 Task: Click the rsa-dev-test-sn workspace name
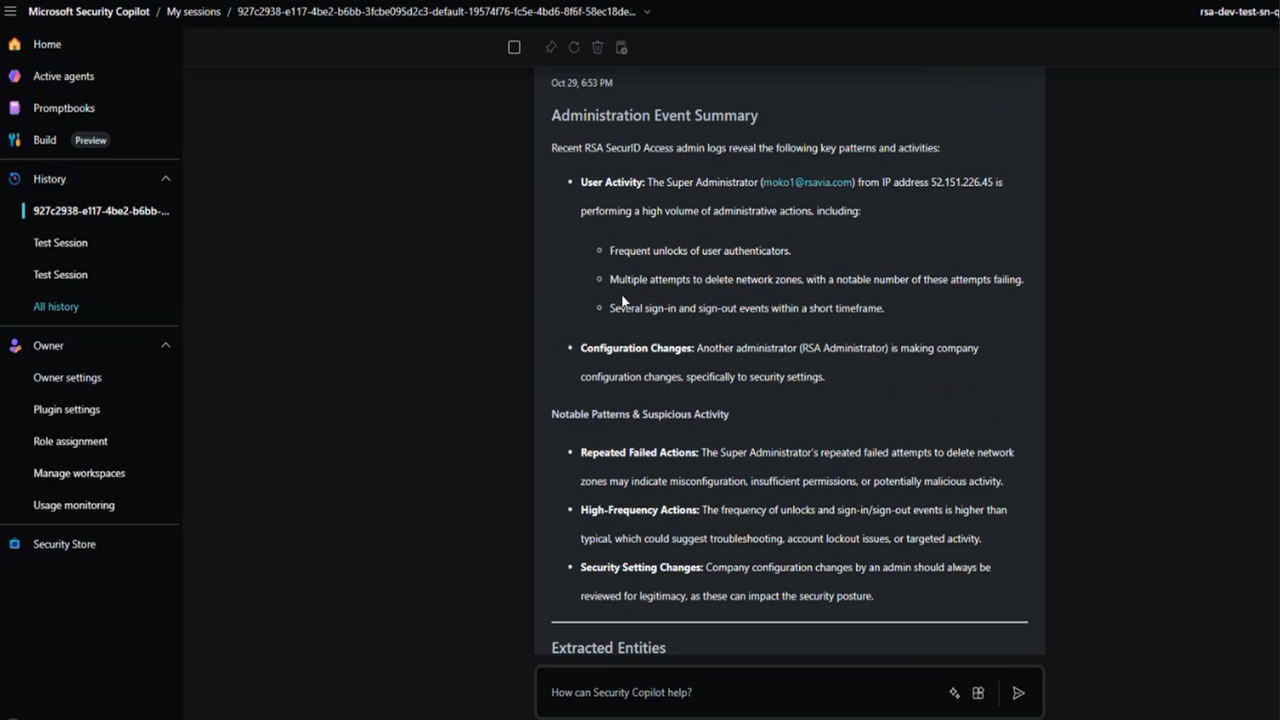1239,12
